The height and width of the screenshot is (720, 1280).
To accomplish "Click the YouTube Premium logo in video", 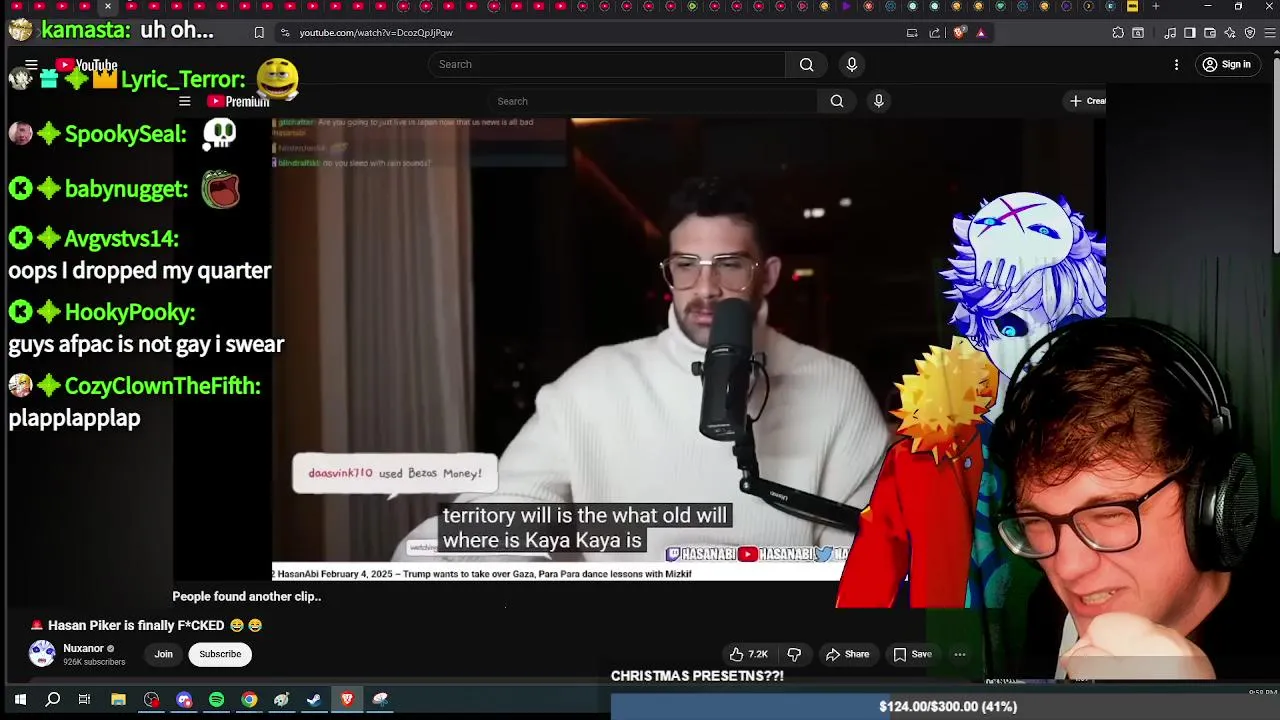I will pyautogui.click(x=238, y=101).
